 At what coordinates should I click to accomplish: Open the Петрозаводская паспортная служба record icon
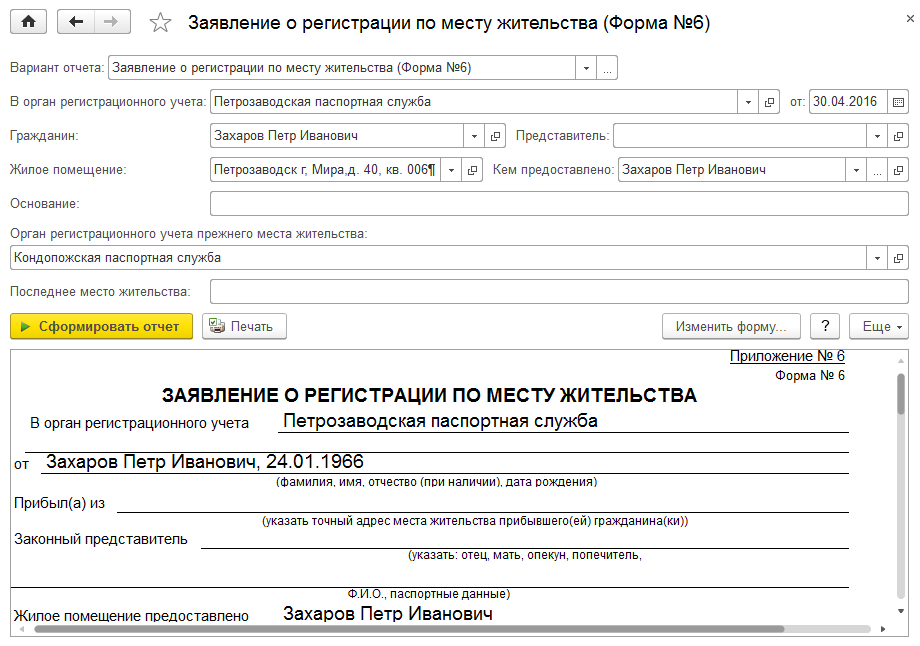[769, 102]
